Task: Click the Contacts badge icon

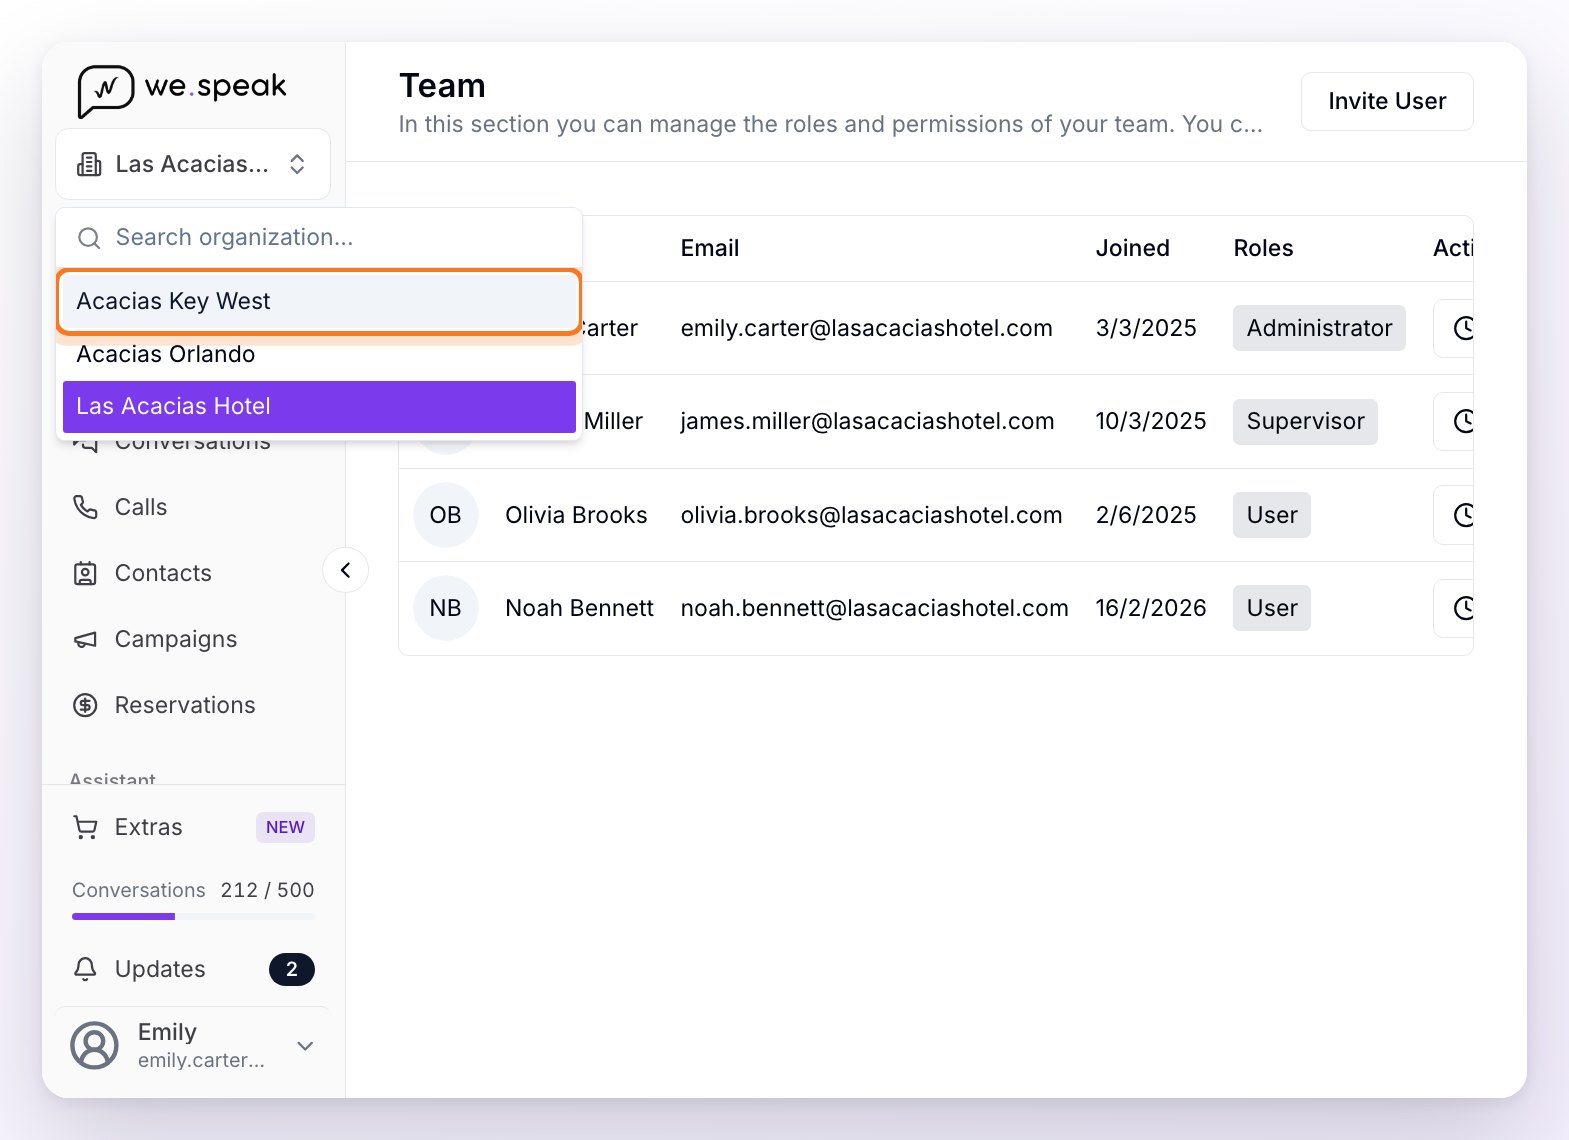Action: (x=86, y=573)
